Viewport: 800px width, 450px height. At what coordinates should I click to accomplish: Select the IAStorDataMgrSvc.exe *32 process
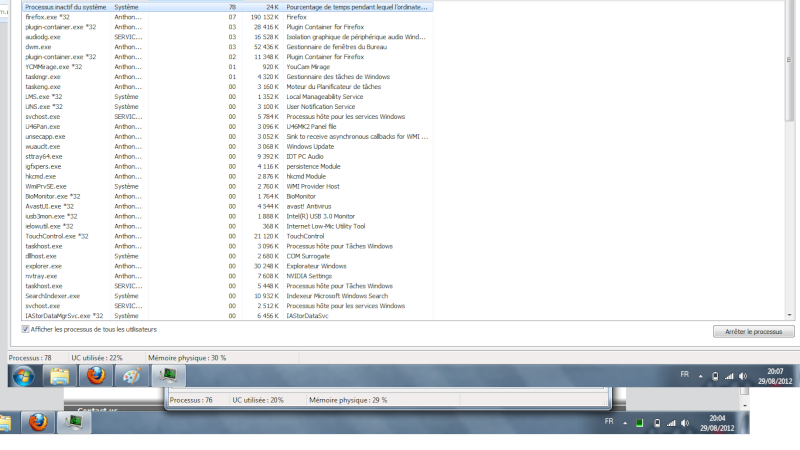[x=228, y=316]
